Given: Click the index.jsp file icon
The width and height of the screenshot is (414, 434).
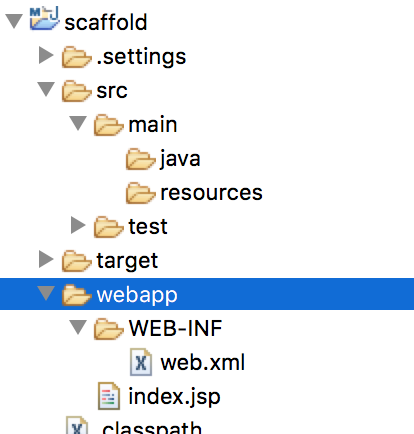Looking at the screenshot, I should [x=109, y=396].
